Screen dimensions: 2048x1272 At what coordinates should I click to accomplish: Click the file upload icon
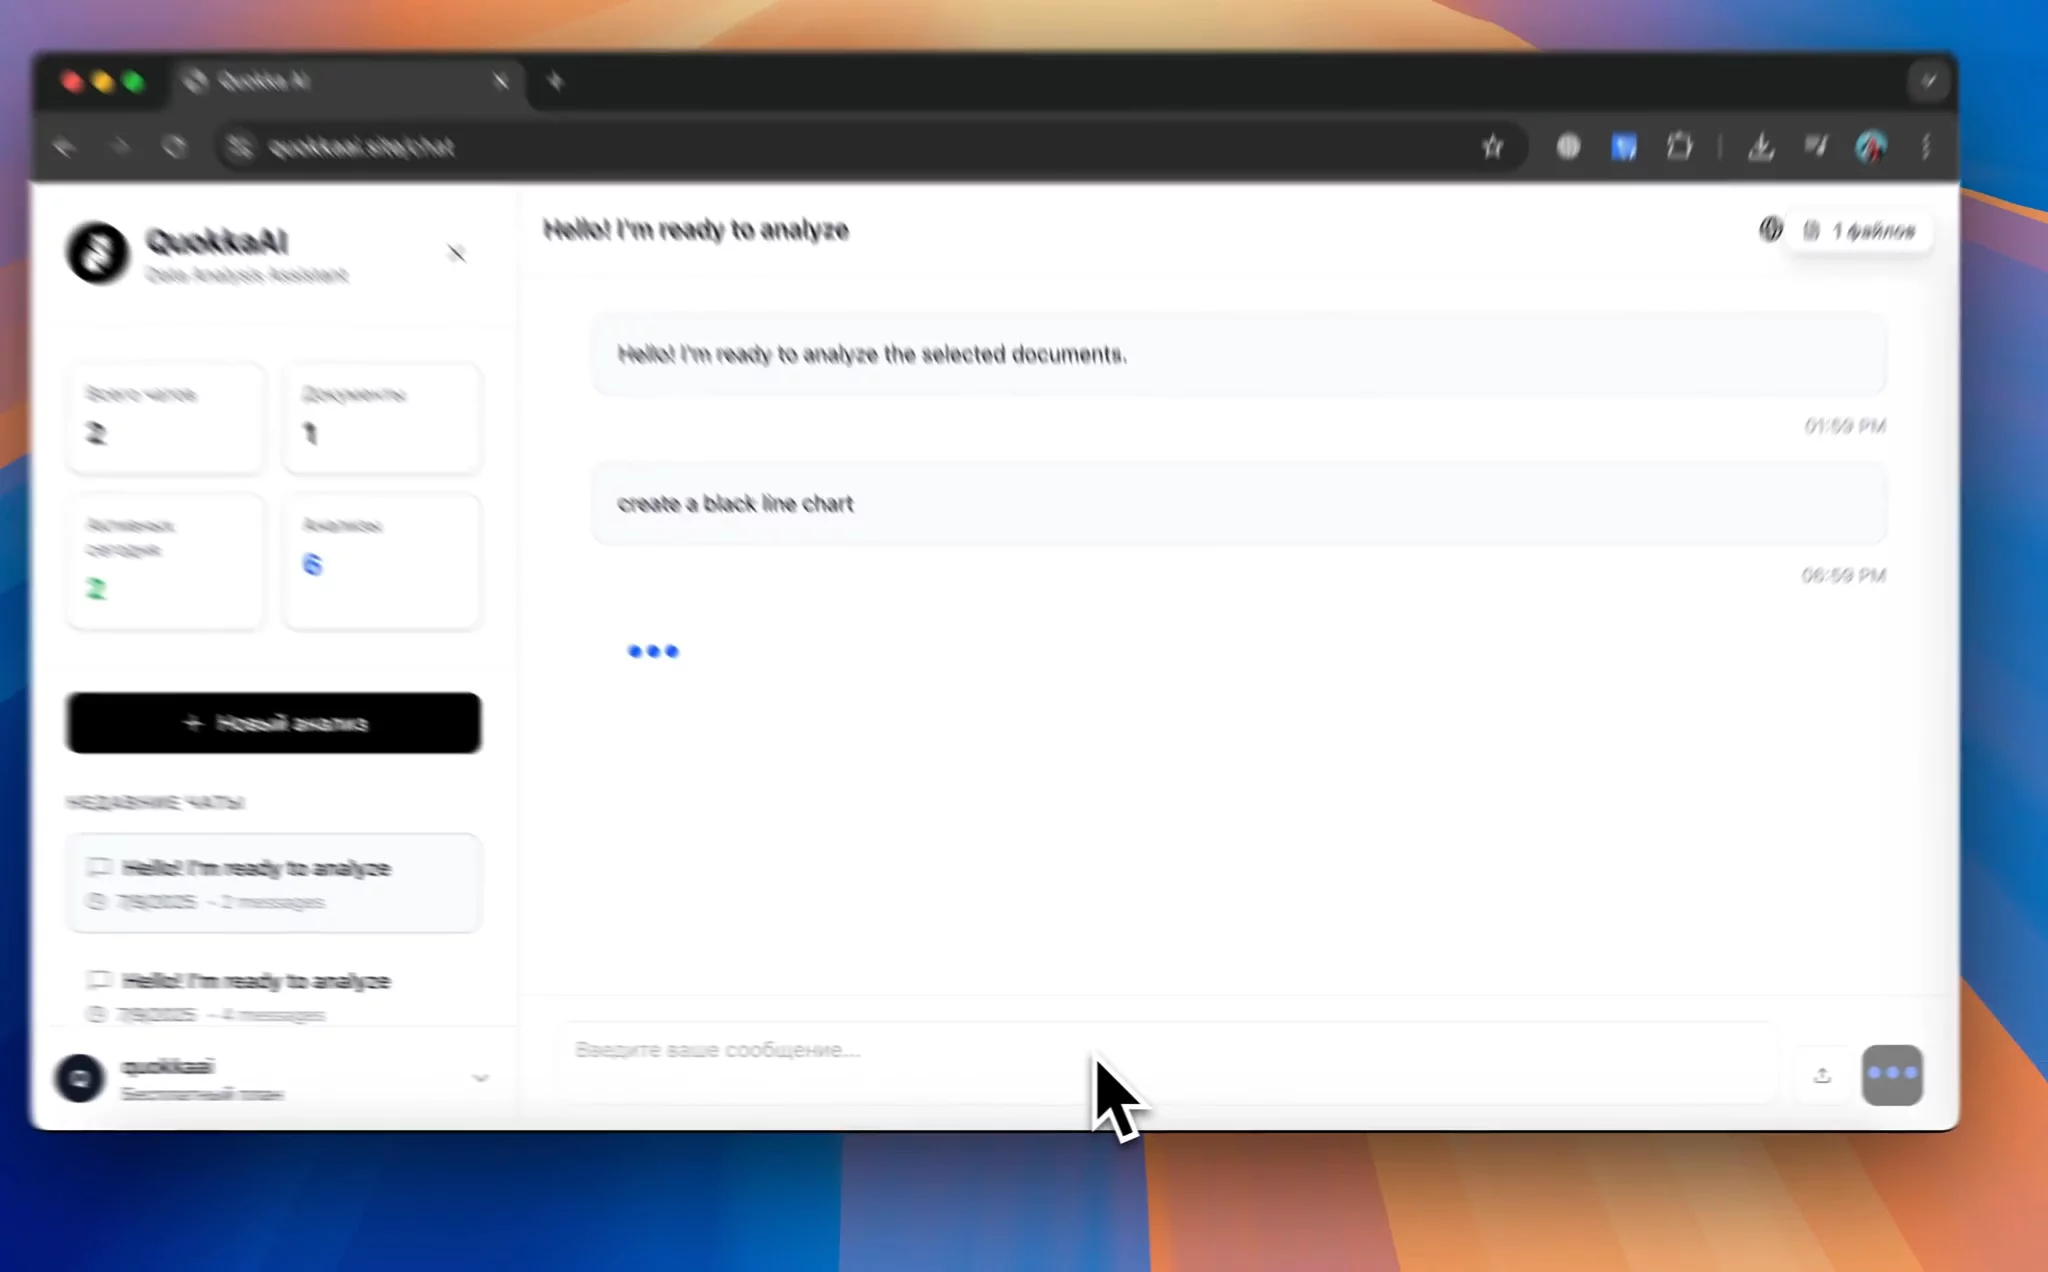(x=1822, y=1075)
